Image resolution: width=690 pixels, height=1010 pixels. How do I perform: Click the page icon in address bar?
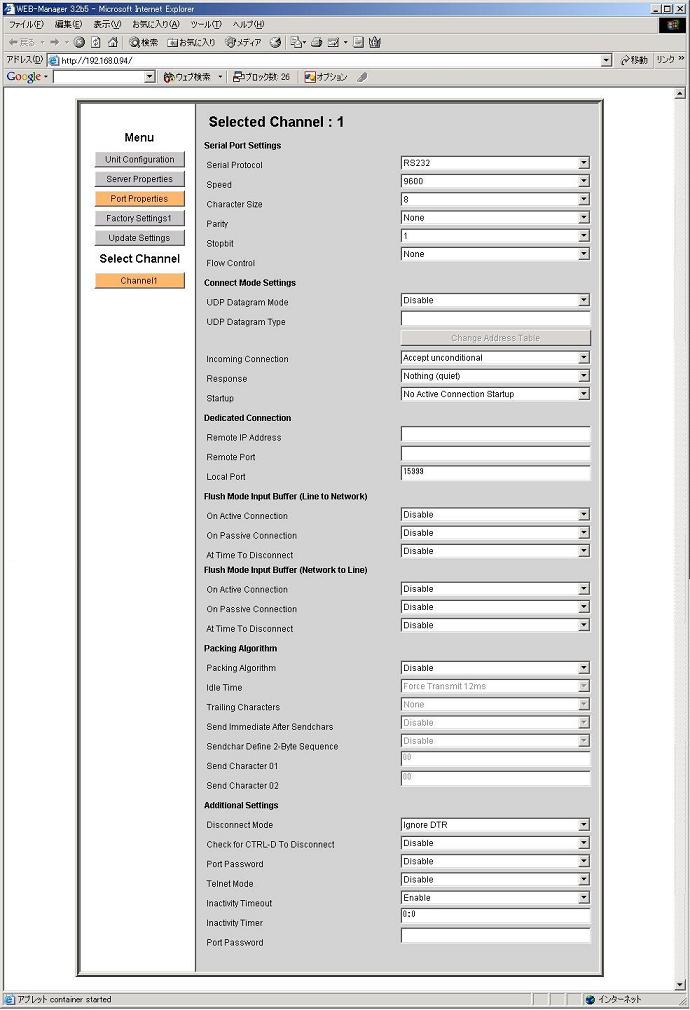click(54, 61)
